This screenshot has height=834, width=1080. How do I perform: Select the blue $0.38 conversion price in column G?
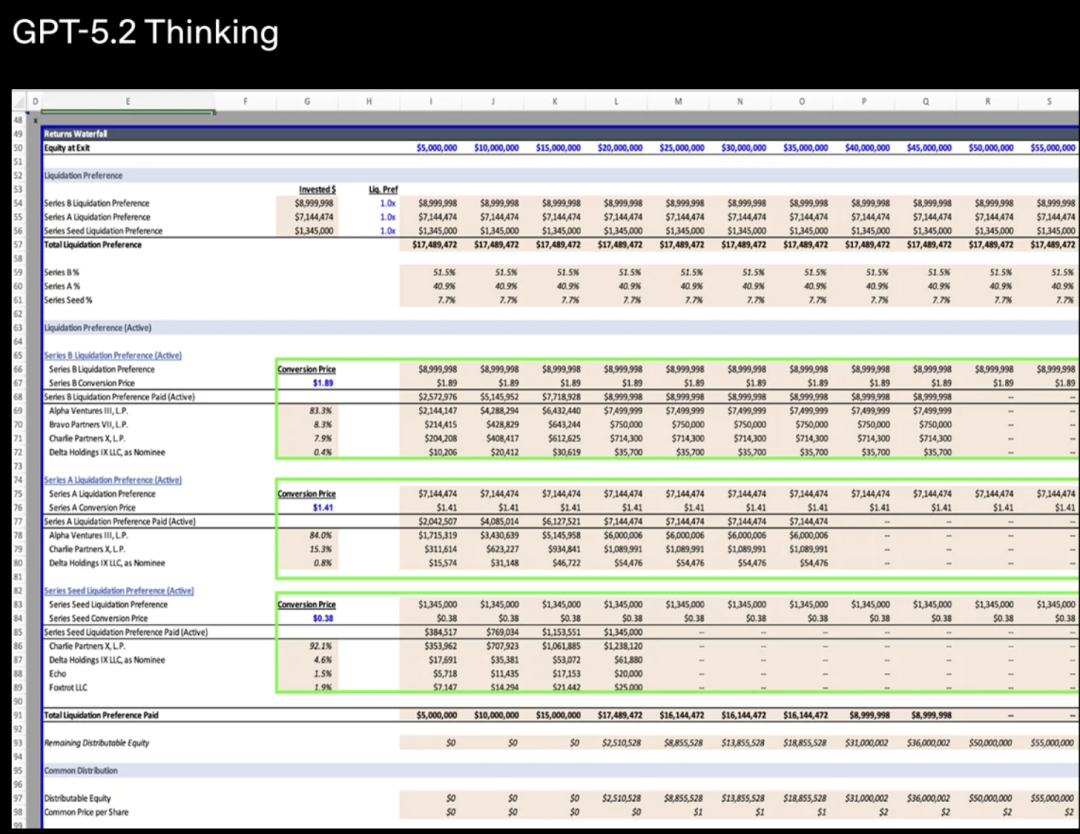(x=323, y=619)
